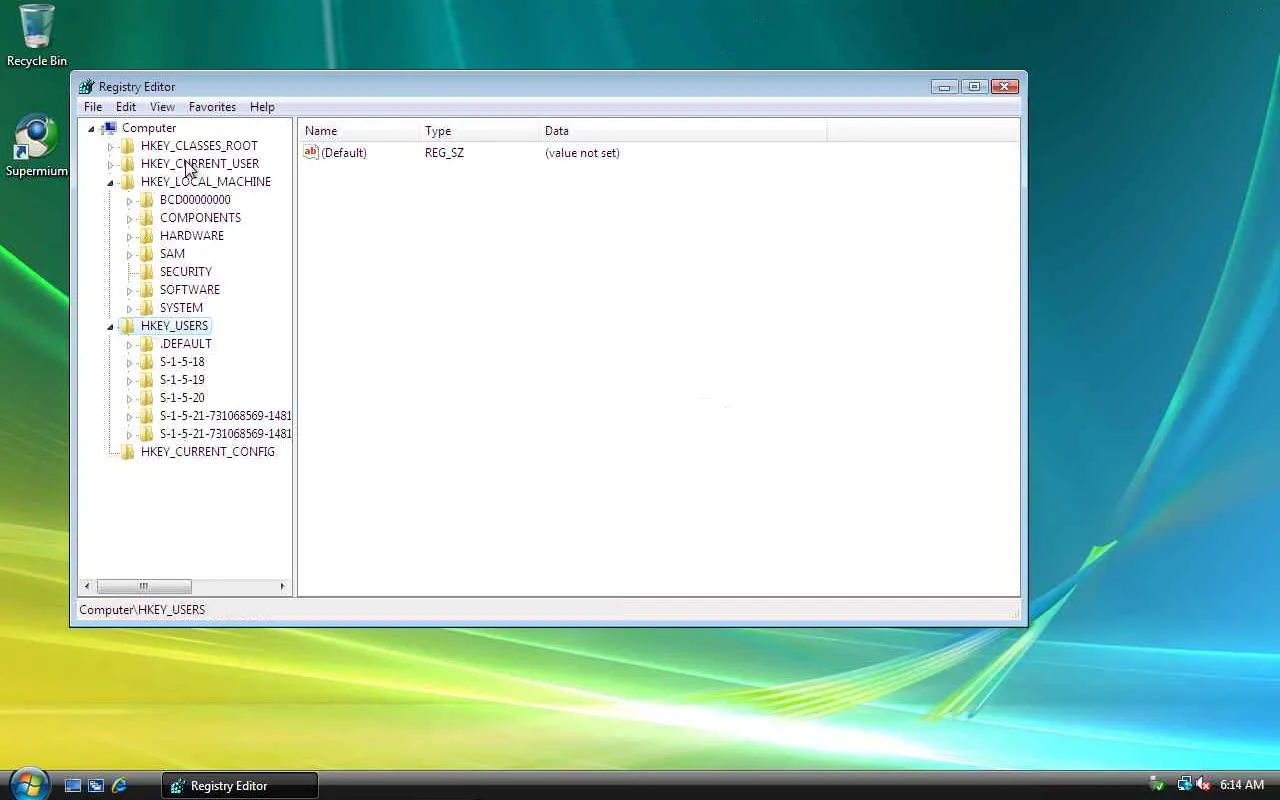
Task: Open the File menu
Action: point(93,107)
